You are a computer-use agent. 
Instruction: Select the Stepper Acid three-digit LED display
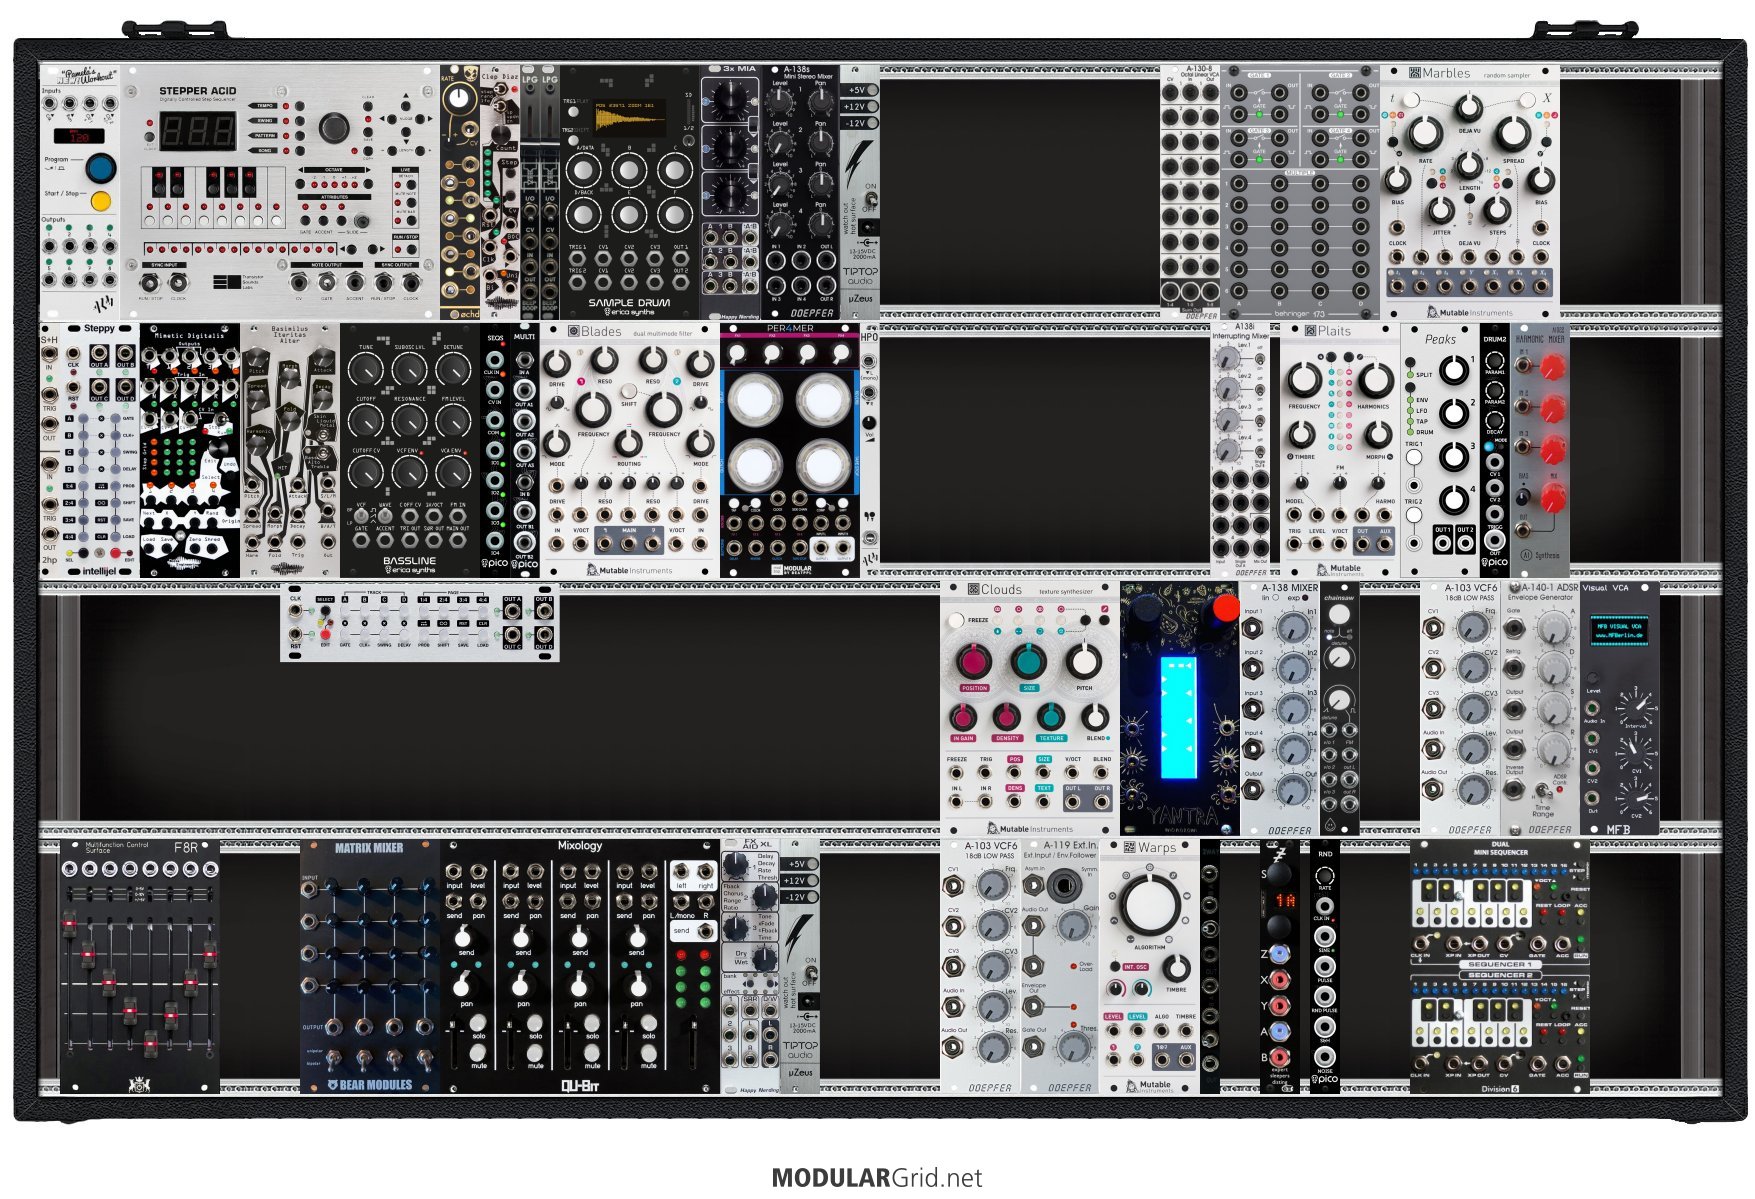pos(198,131)
